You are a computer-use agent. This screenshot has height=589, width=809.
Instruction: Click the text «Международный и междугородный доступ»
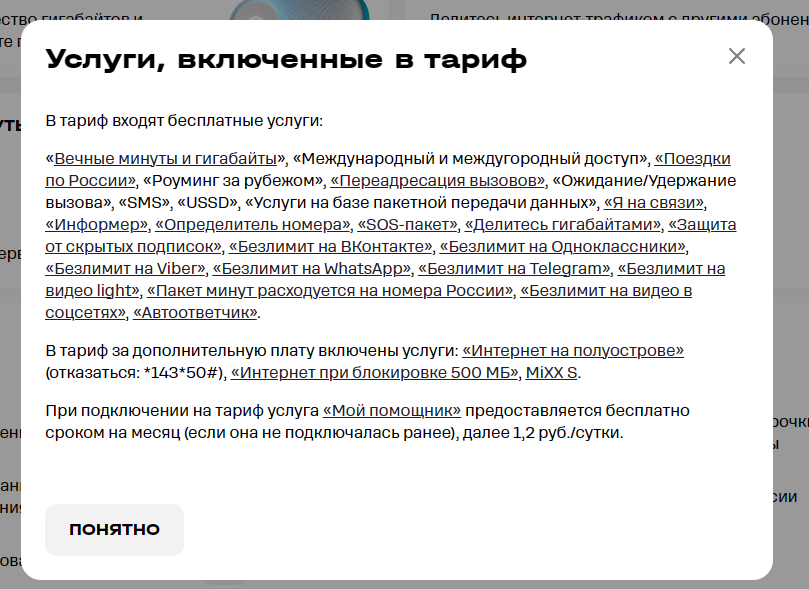point(470,159)
